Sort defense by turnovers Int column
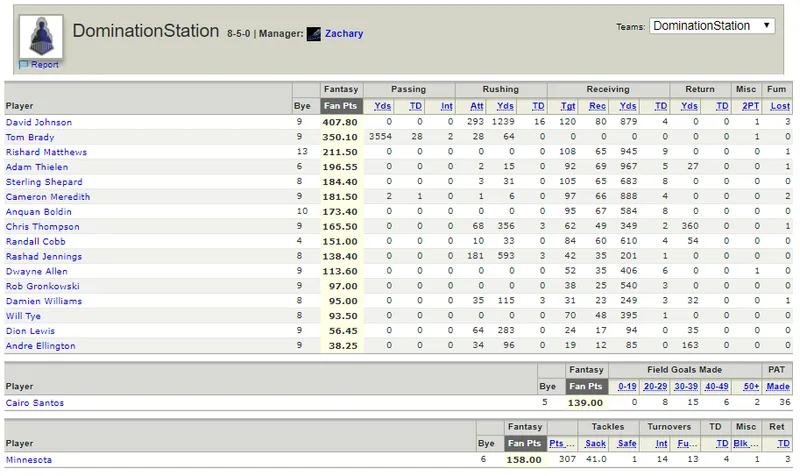The image size is (800, 476). [x=661, y=444]
